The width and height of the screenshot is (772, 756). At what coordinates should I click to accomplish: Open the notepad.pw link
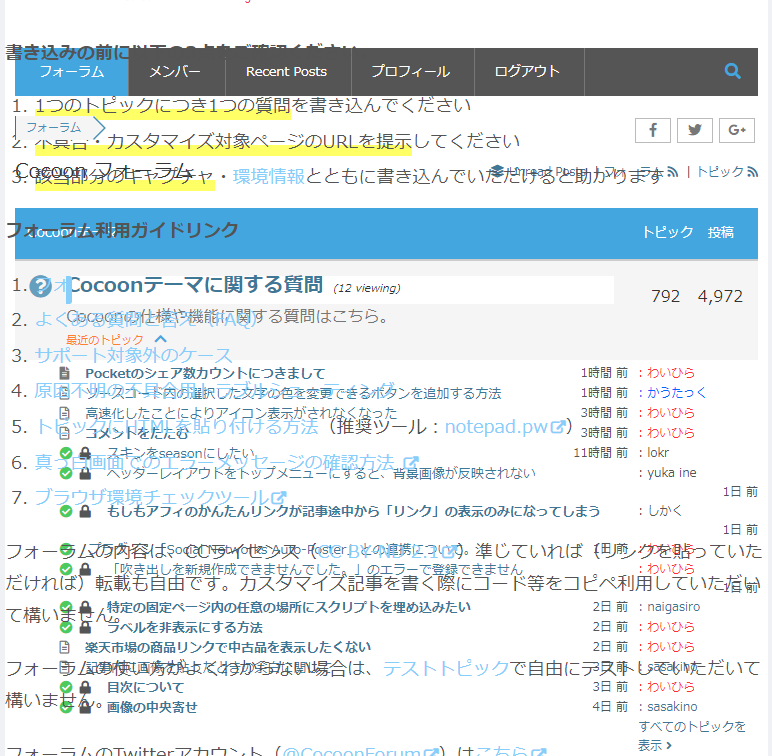(x=496, y=427)
